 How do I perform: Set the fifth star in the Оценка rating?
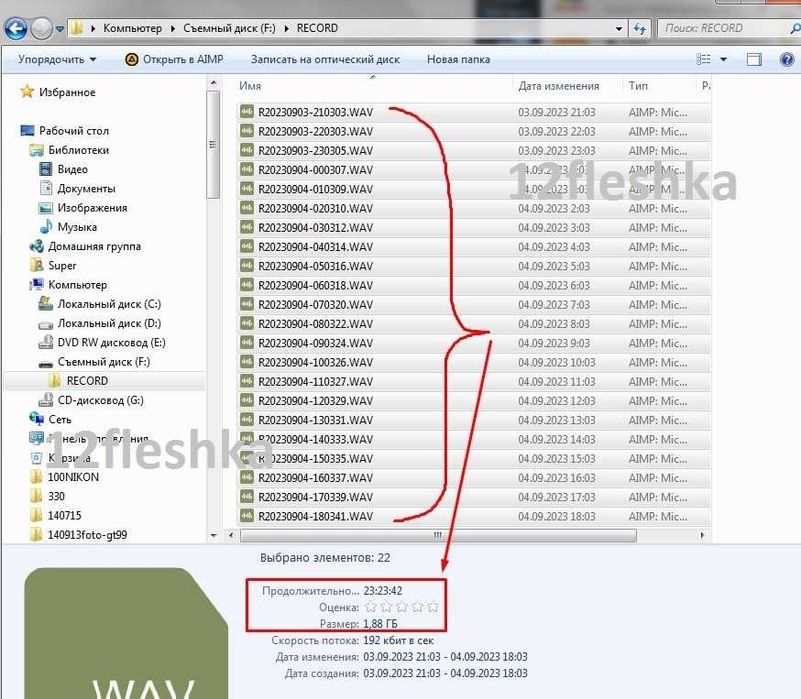coord(433,607)
